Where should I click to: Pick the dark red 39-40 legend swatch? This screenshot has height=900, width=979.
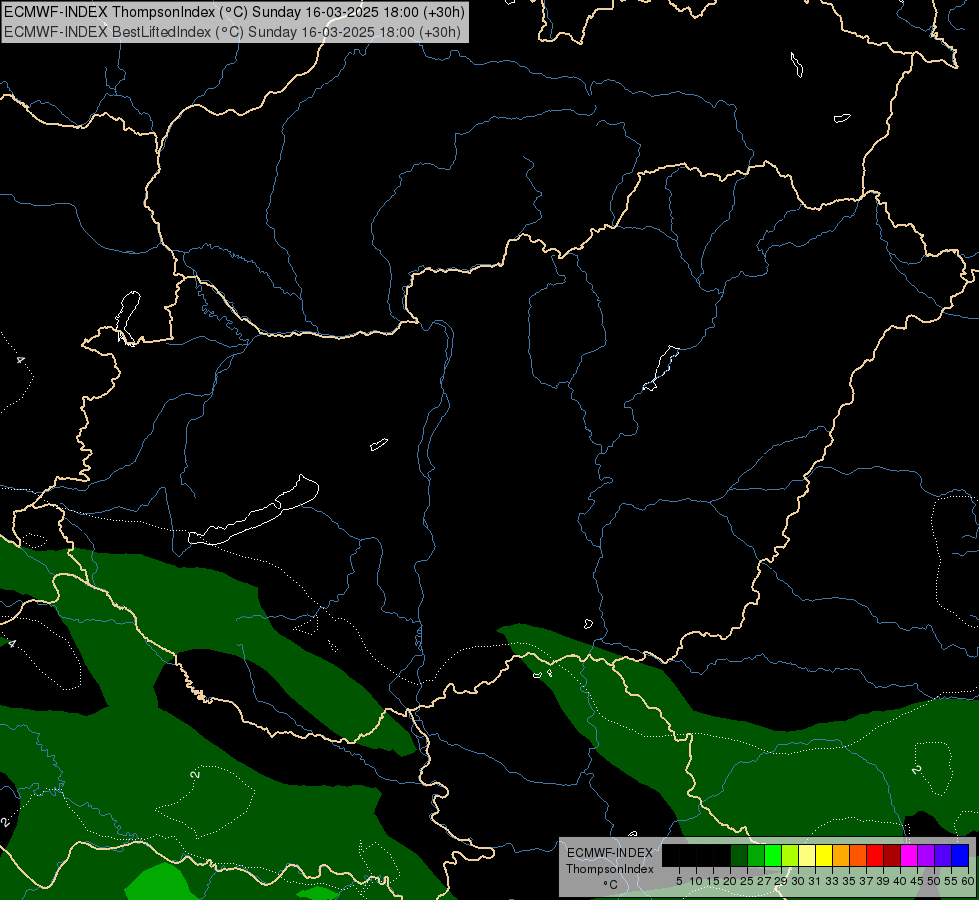892,855
